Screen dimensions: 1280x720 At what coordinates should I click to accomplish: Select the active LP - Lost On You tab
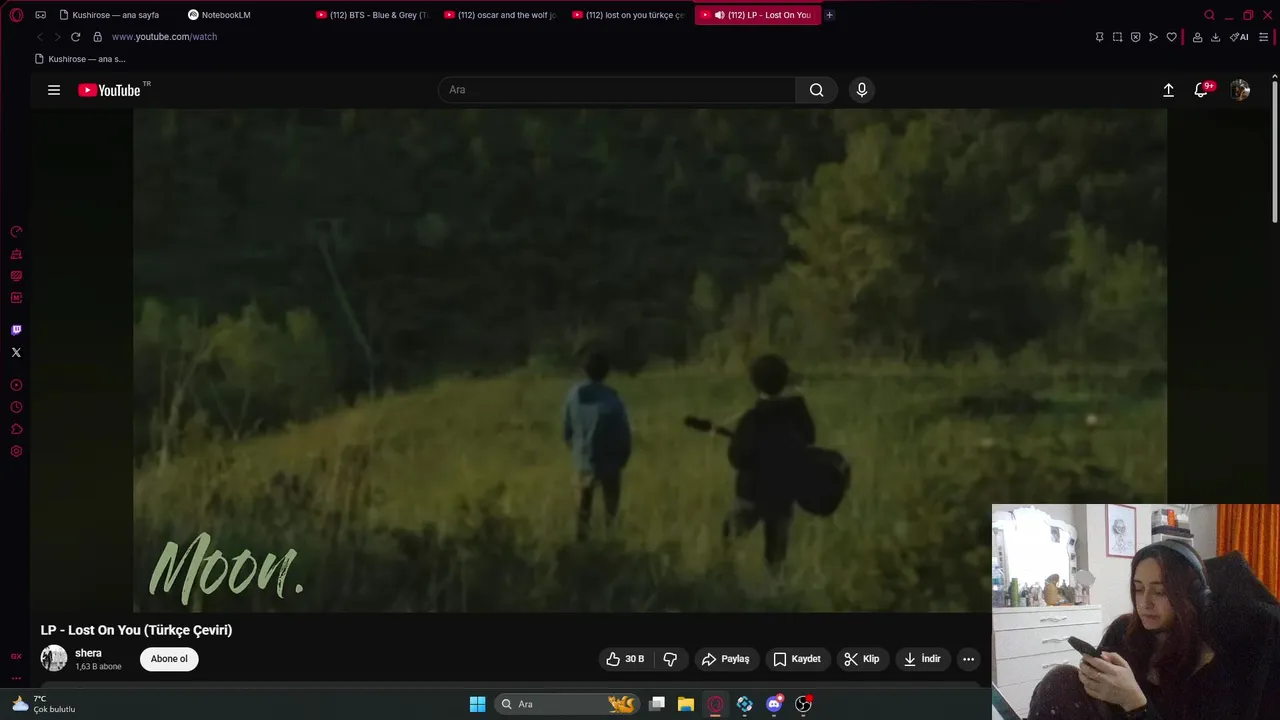click(758, 15)
